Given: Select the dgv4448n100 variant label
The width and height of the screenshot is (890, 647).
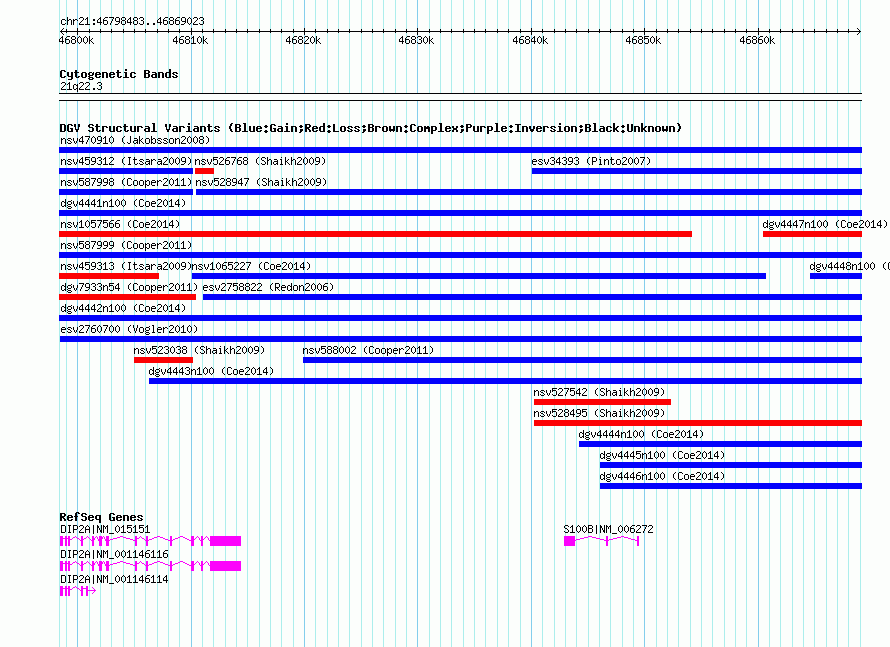Looking at the screenshot, I should coord(849,266).
